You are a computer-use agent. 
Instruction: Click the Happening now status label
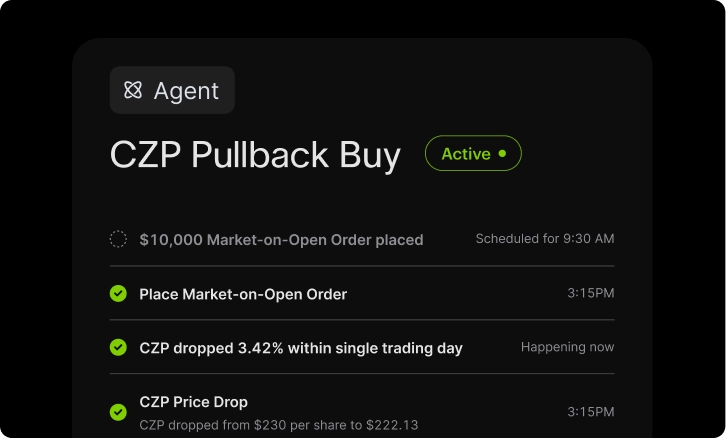coord(567,347)
